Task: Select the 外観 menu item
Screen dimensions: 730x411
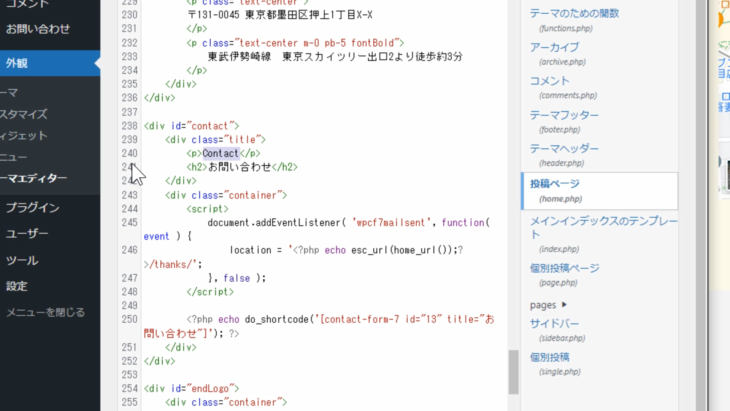Action: point(50,63)
